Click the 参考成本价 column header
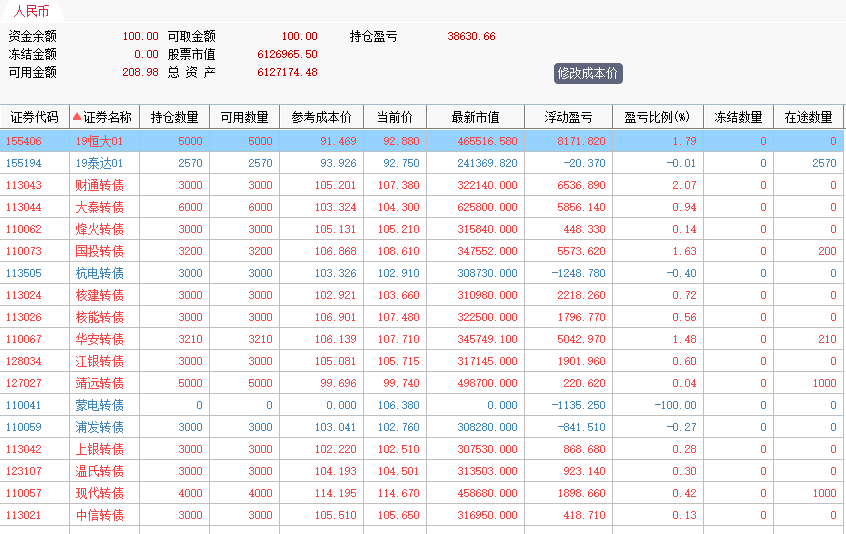Image resolution: width=846 pixels, height=534 pixels. [x=321, y=117]
